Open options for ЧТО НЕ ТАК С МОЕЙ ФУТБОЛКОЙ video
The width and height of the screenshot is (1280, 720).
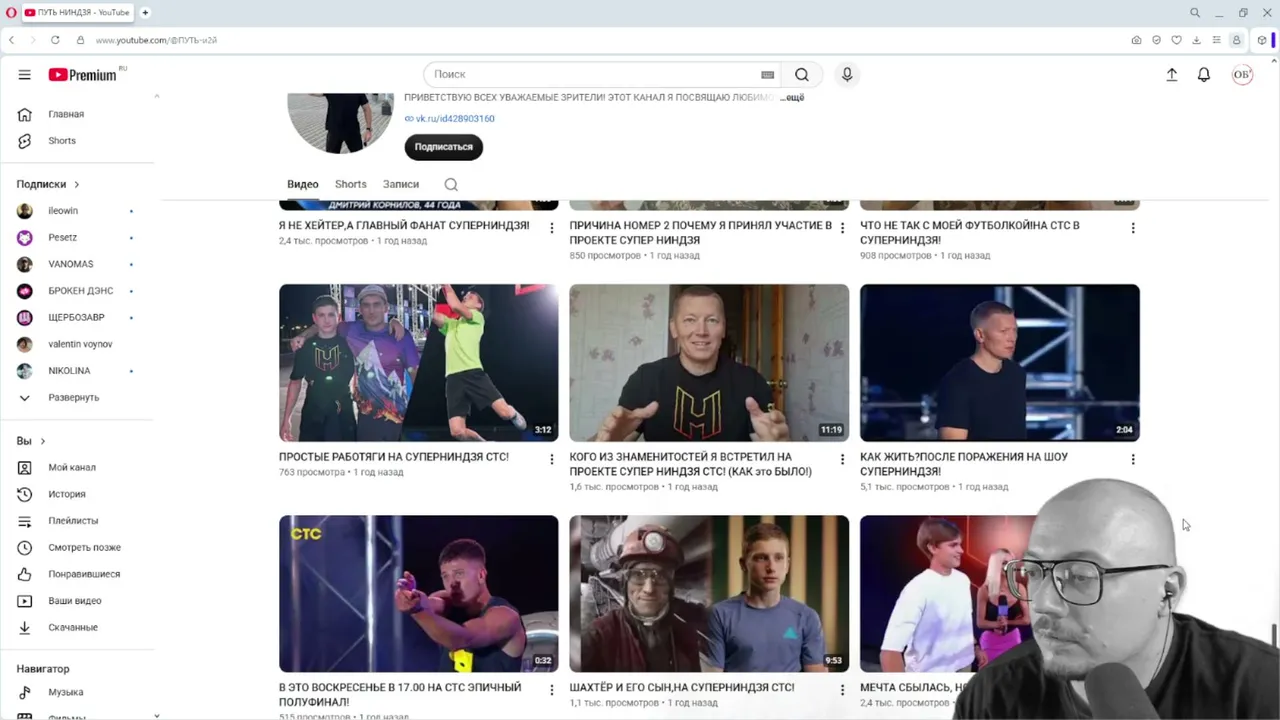coord(1133,228)
